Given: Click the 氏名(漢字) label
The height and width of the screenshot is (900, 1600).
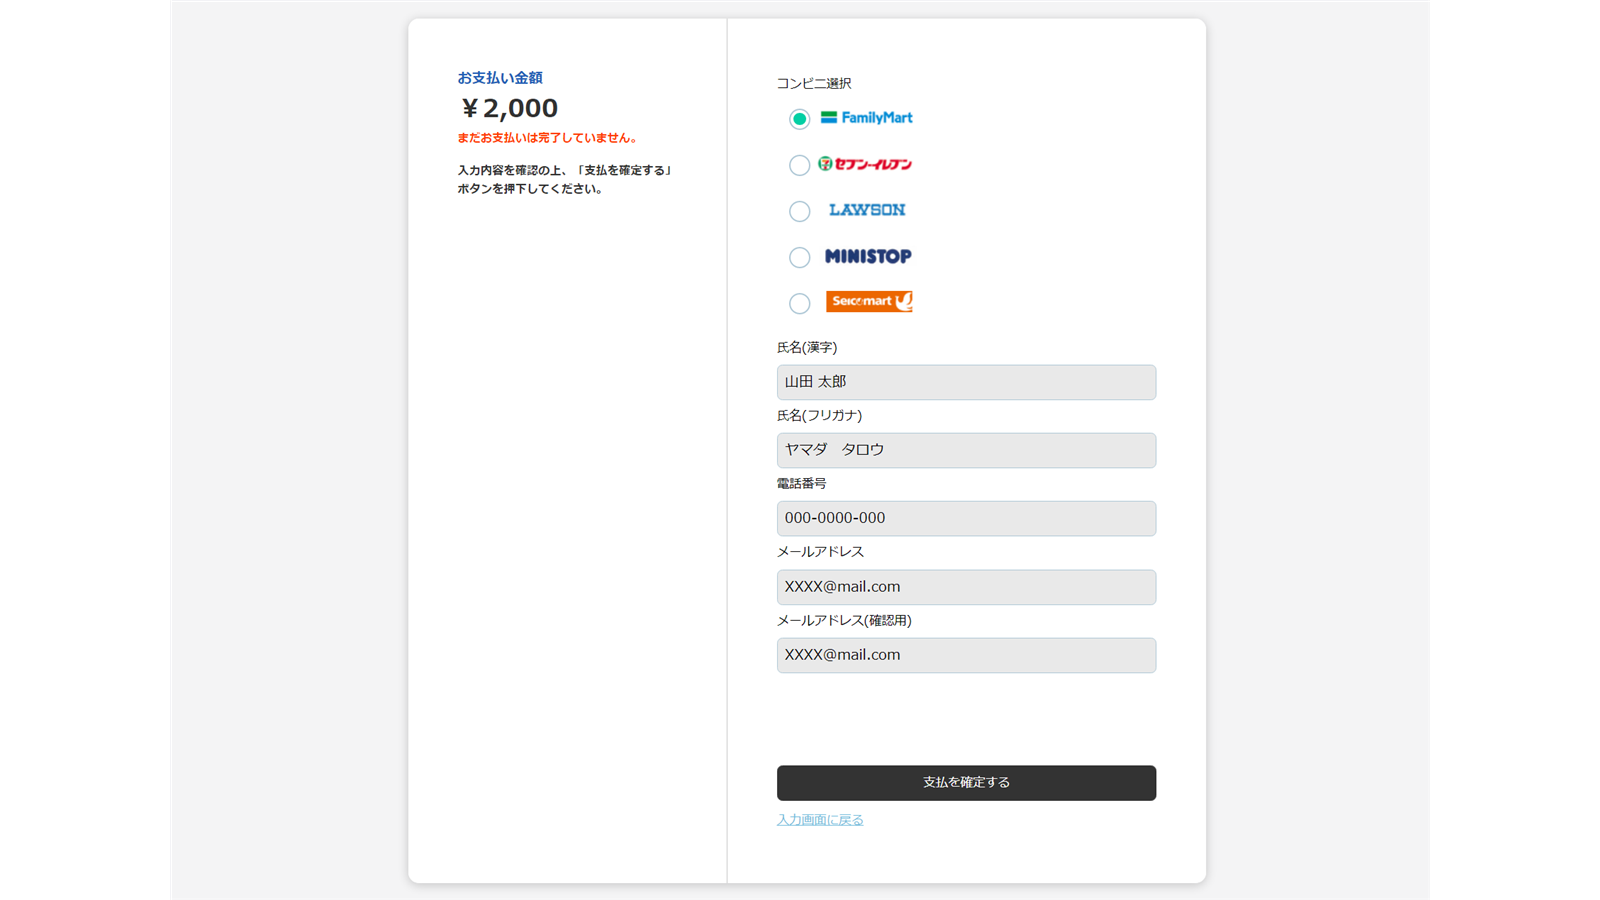Looking at the screenshot, I should (x=807, y=347).
